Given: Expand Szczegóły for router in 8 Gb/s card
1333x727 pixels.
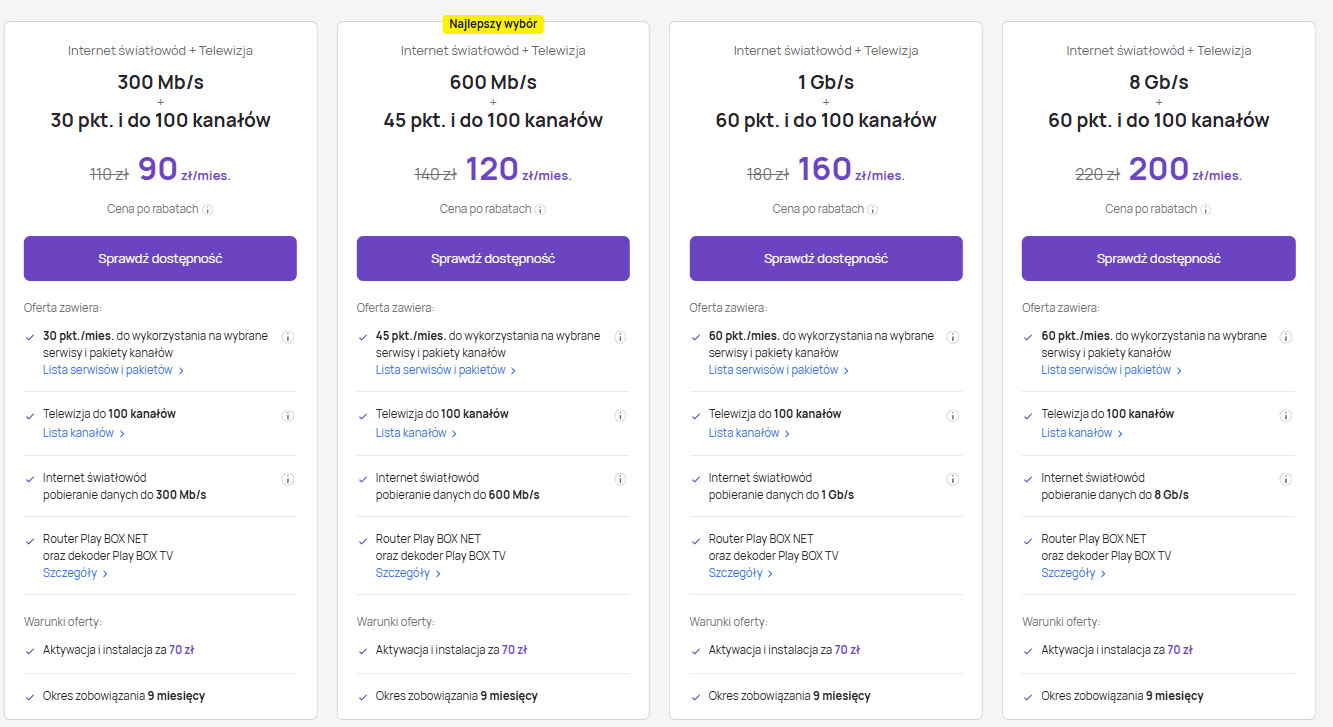Looking at the screenshot, I should coord(1073,573).
